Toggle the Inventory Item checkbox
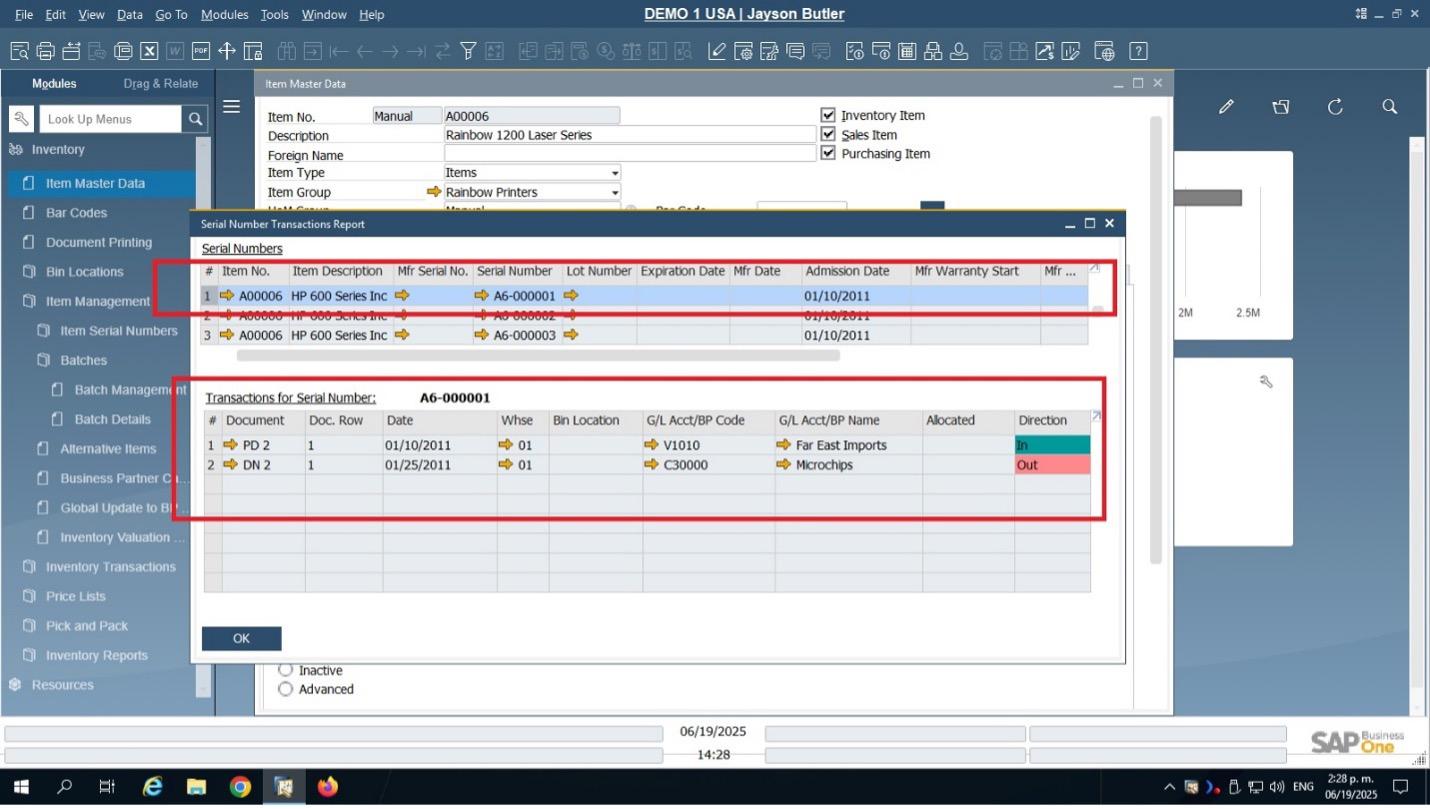 828,115
